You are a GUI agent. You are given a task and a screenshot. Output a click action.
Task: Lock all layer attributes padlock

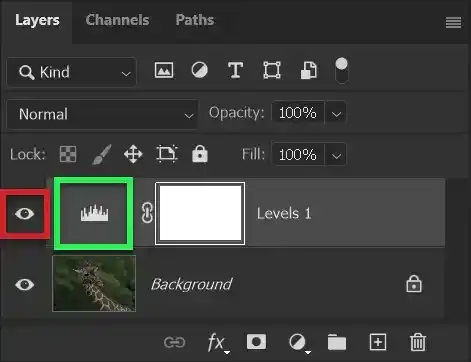point(200,154)
